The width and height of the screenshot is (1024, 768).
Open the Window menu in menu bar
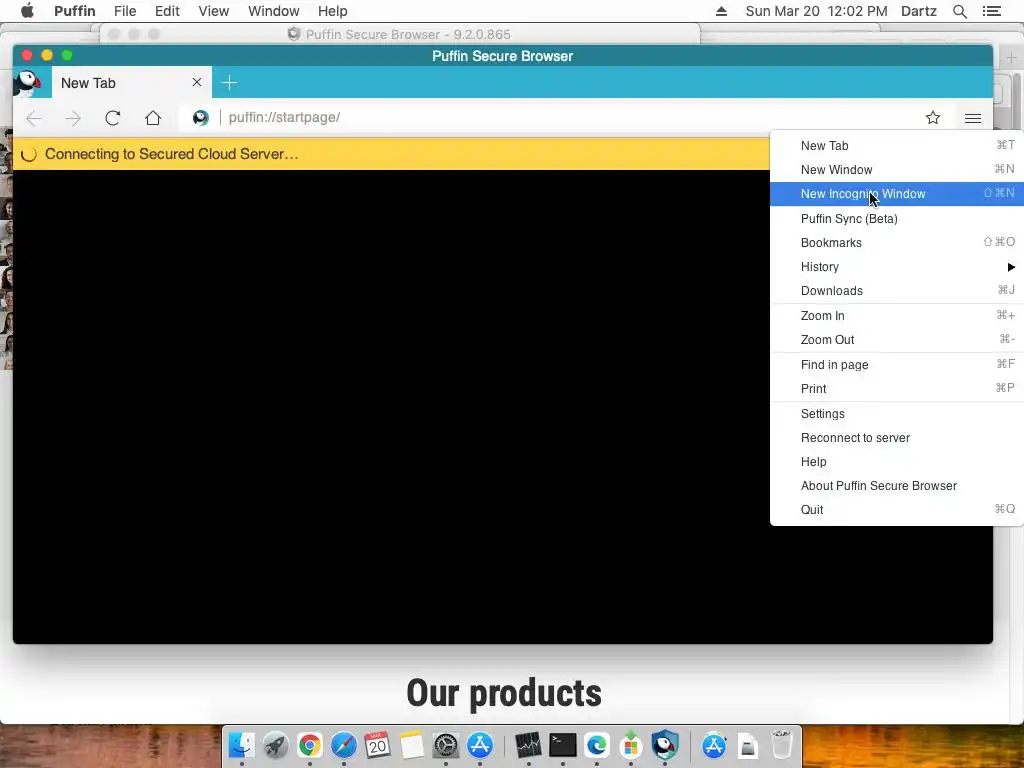274,11
